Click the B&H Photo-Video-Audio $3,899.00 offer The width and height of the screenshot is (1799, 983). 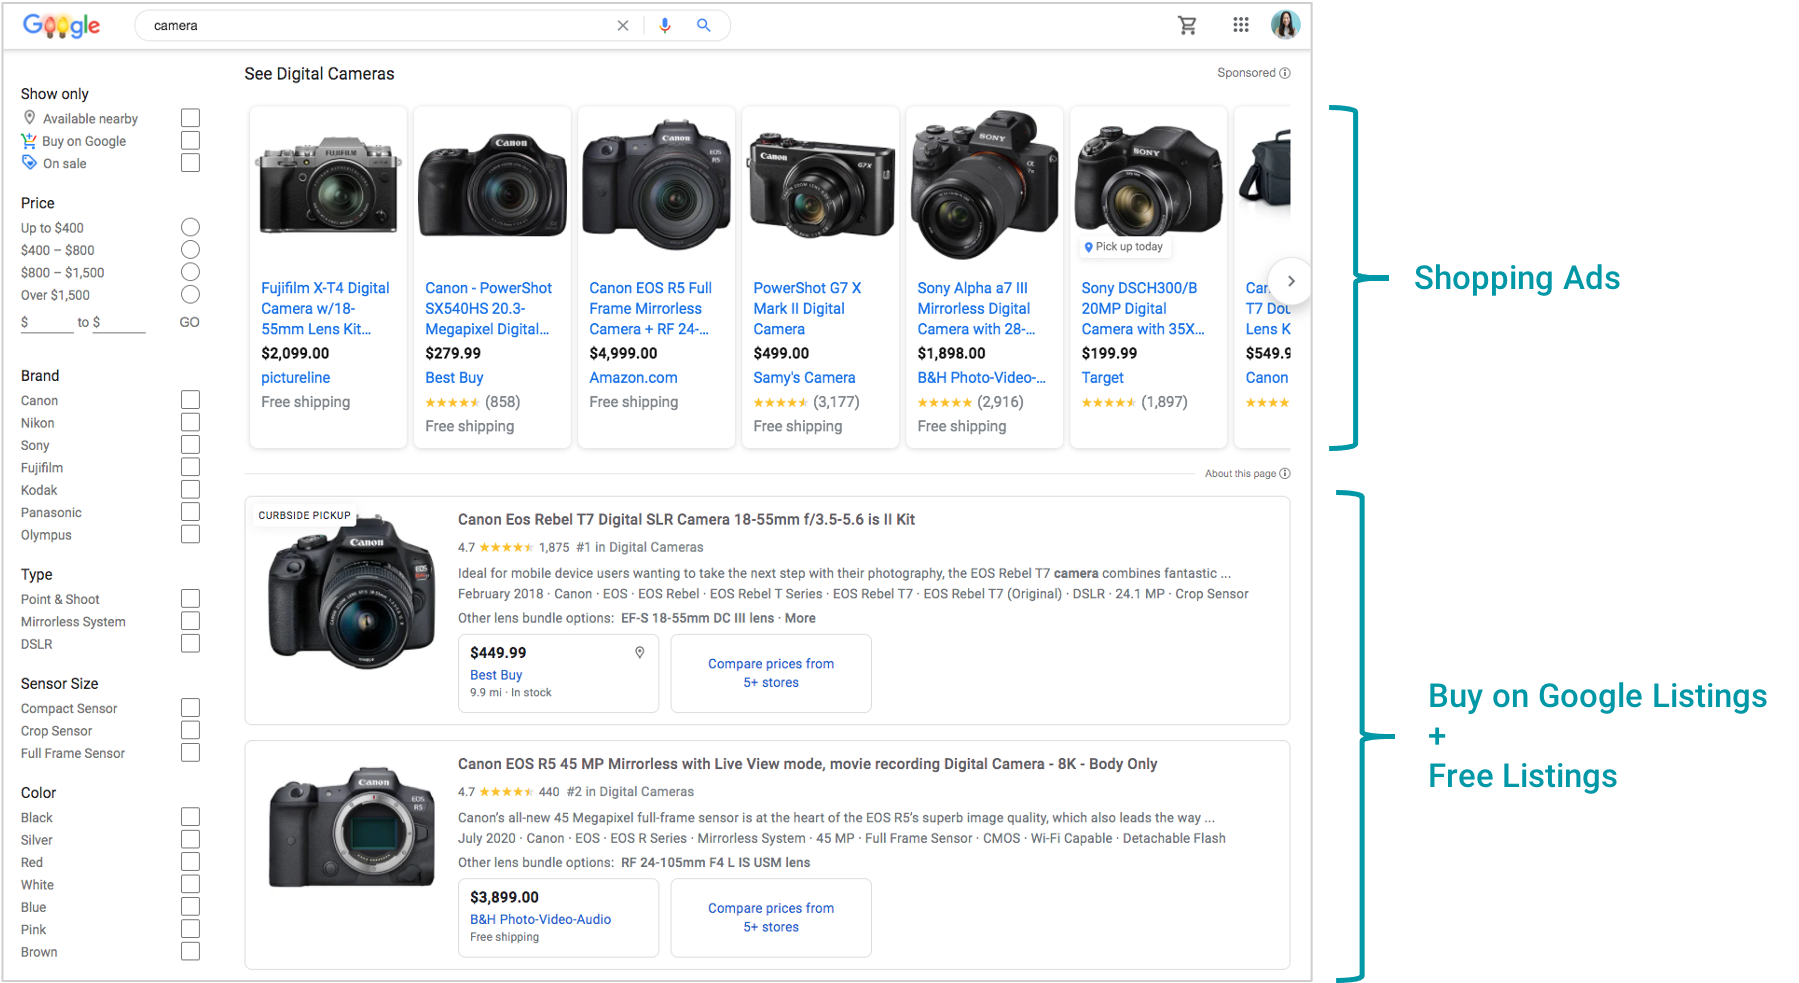click(x=558, y=918)
